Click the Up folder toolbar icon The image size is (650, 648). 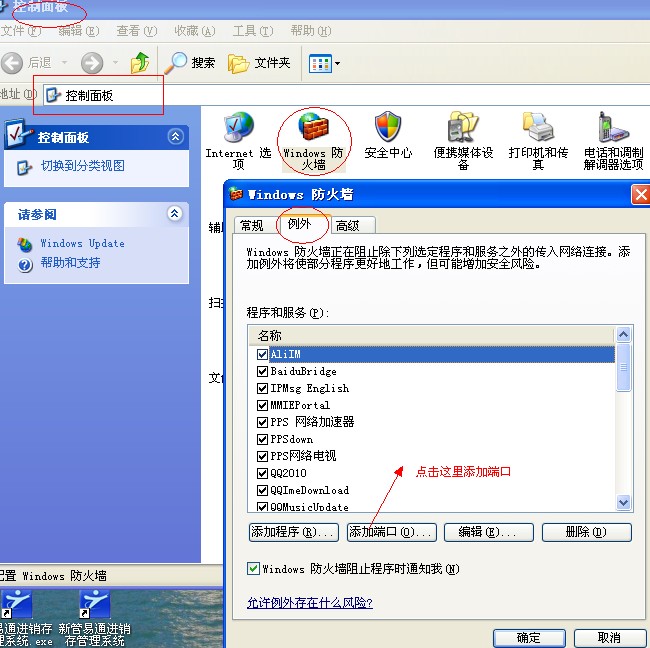click(x=140, y=63)
